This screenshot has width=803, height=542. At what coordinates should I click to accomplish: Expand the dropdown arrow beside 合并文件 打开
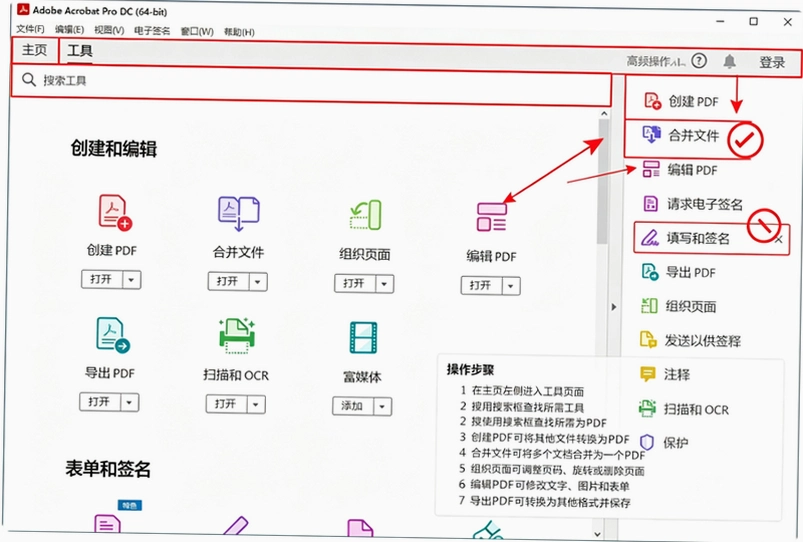pyautogui.click(x=258, y=282)
